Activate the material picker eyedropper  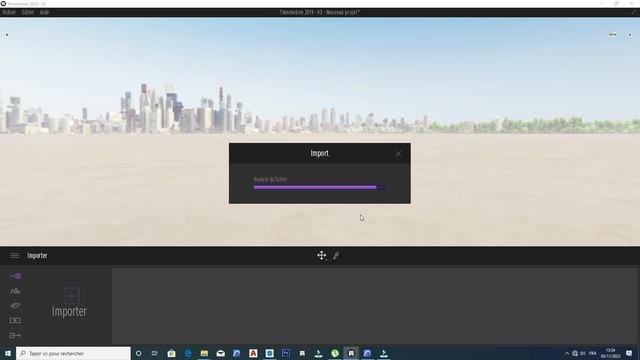[336, 256]
